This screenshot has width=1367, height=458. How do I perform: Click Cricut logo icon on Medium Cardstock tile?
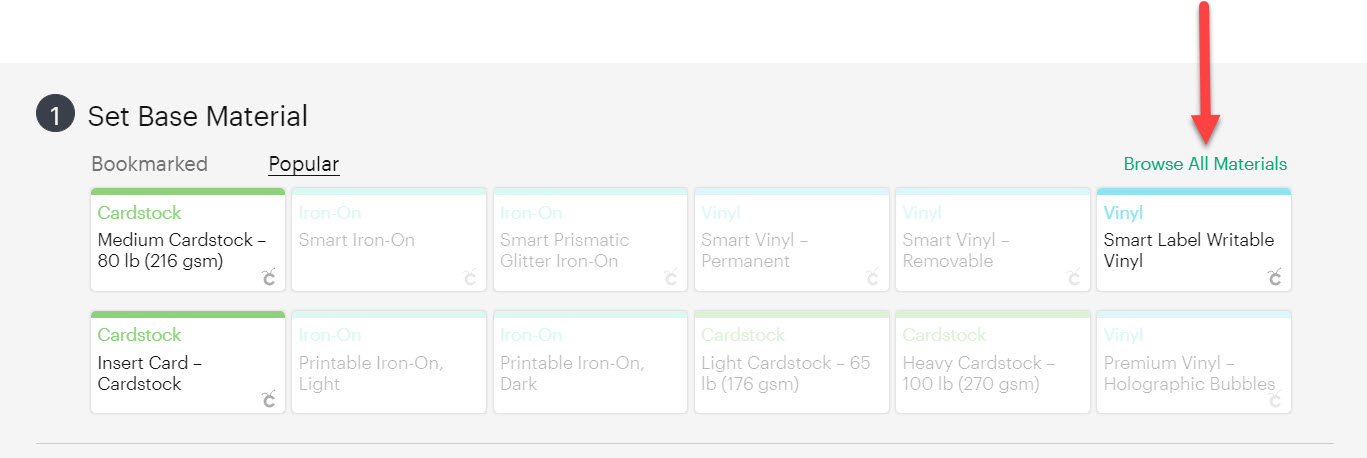(268, 277)
